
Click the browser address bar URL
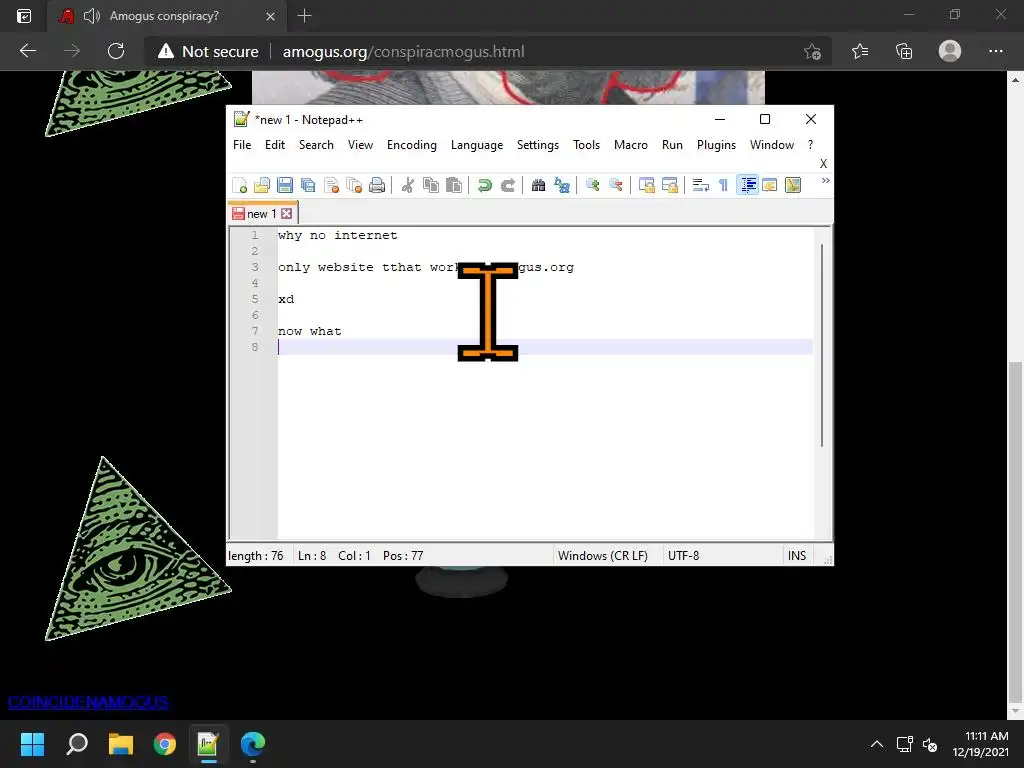pyautogui.click(x=404, y=52)
